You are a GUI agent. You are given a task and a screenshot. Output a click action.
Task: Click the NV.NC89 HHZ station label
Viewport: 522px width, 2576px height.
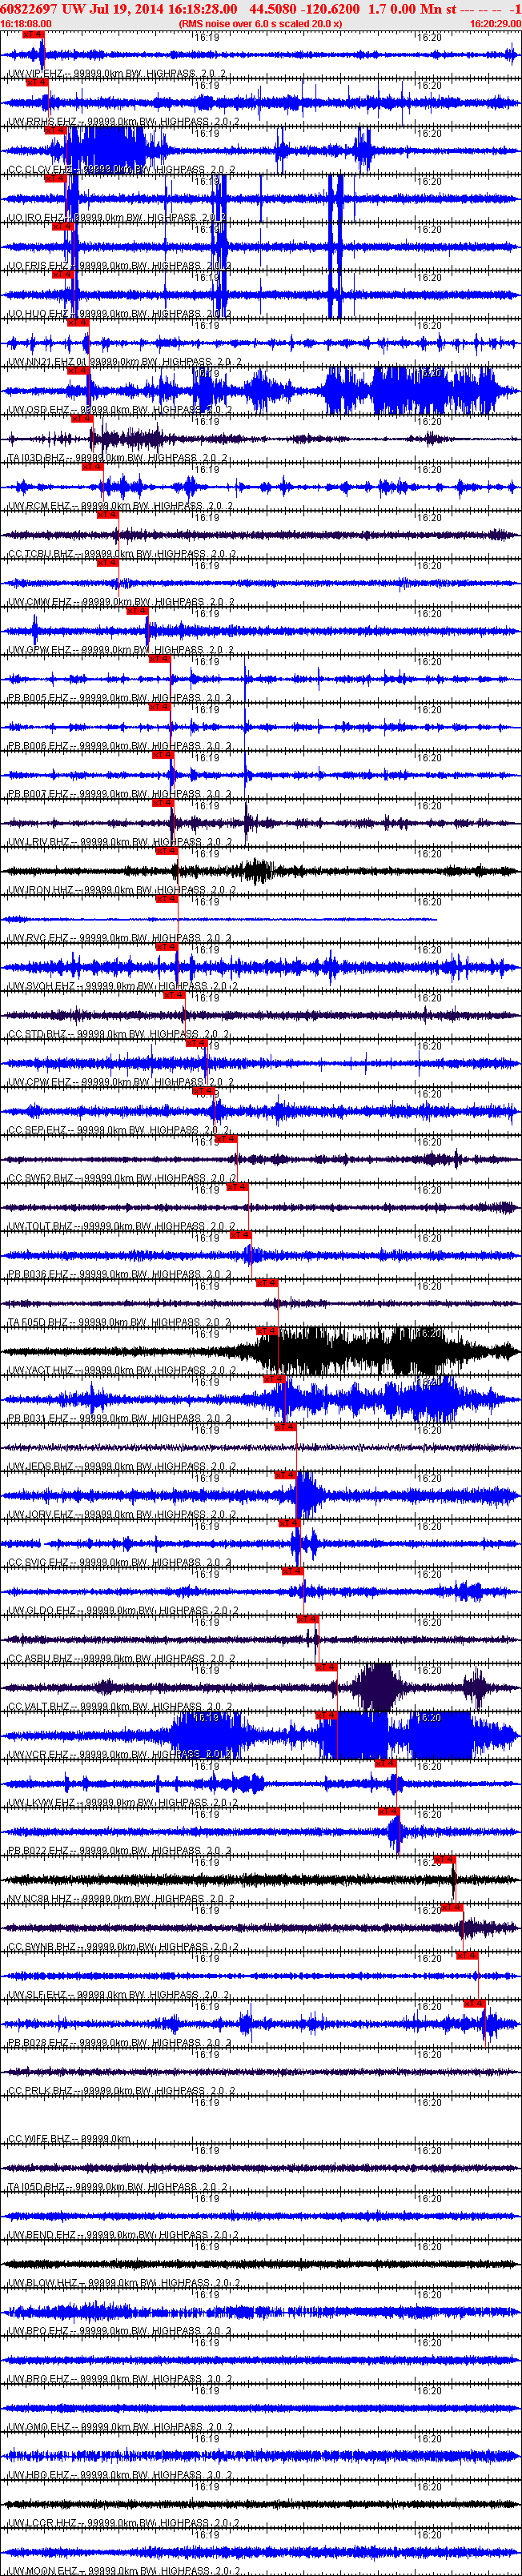41,1899
